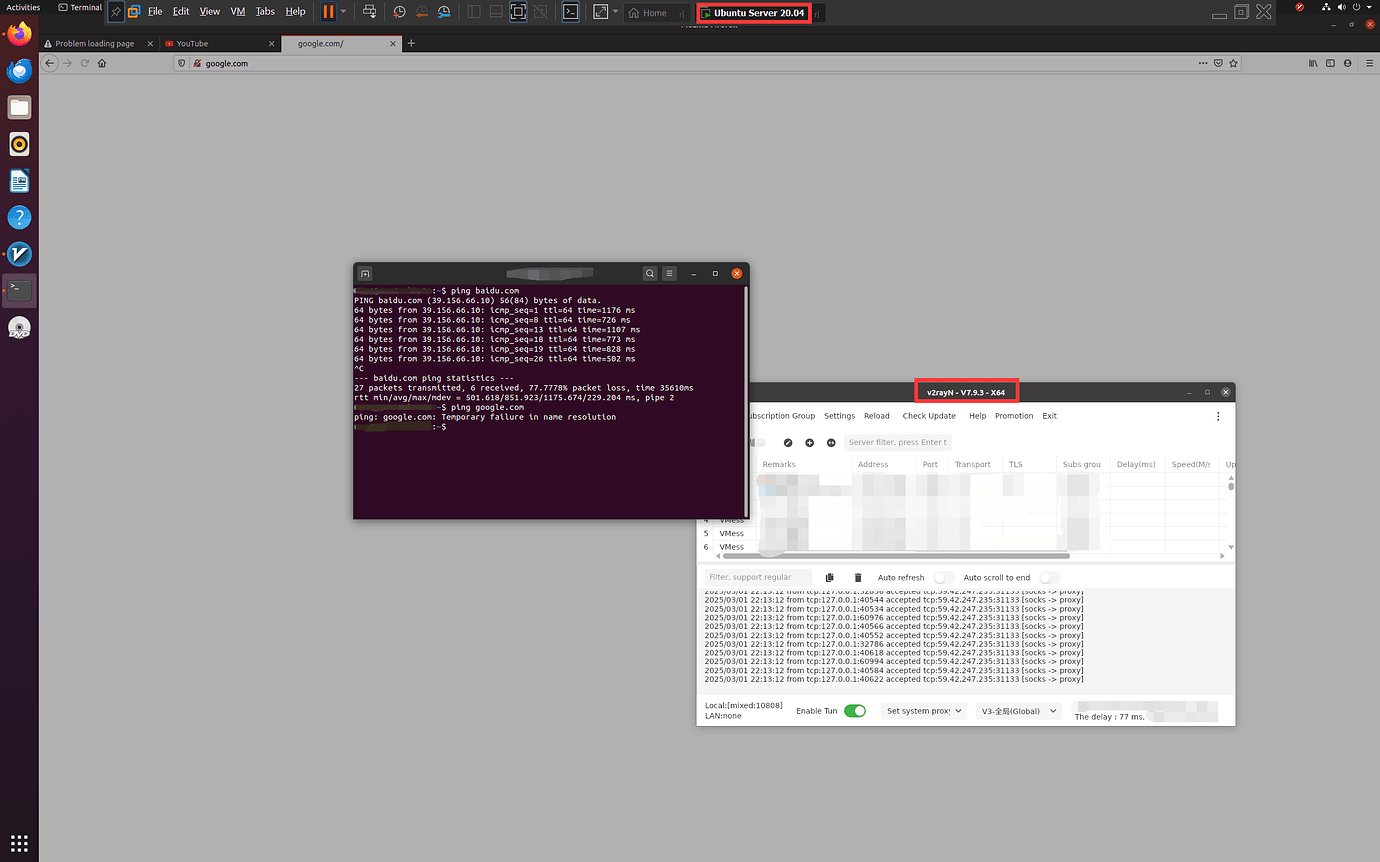Open a new Firefox tab with plus

411,43
